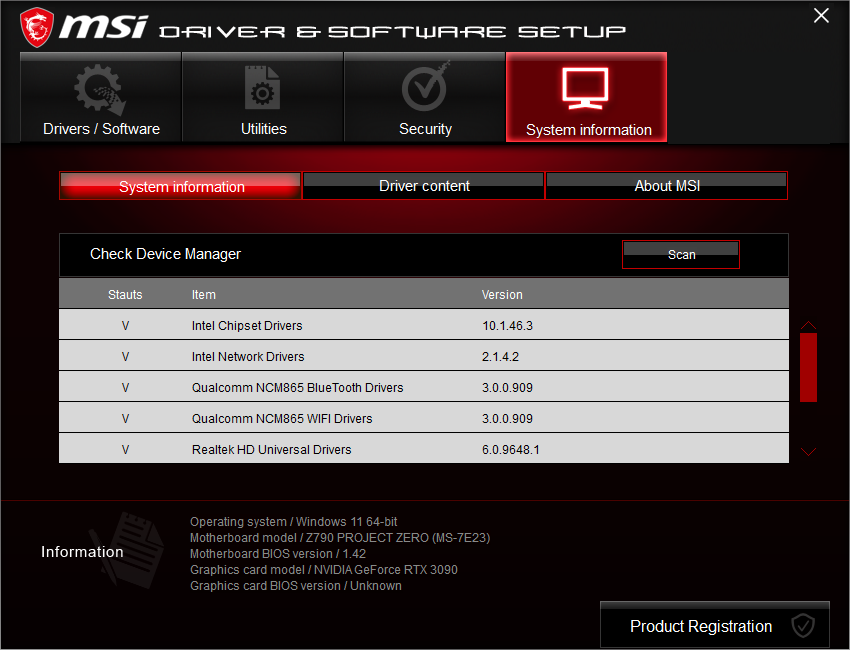Click the shield badge on Product Registration
The image size is (850, 650).
(x=803, y=625)
